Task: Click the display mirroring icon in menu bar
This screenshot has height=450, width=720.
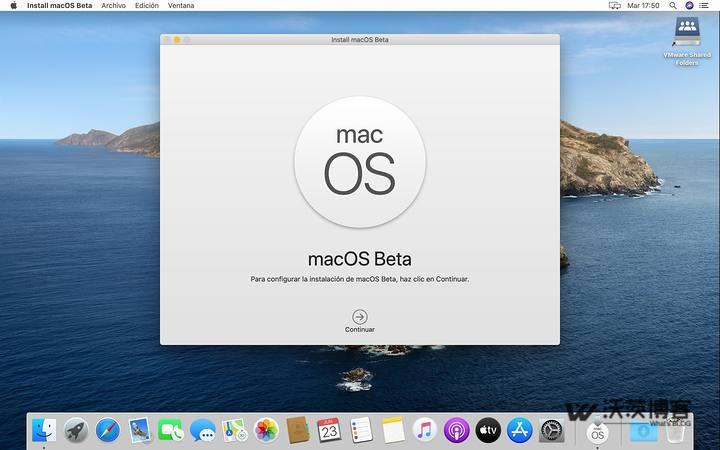Action: [x=614, y=6]
